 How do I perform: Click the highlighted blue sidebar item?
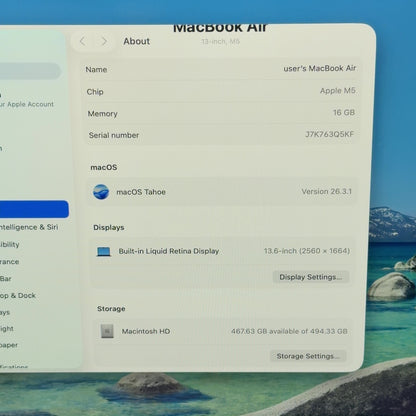tap(34, 209)
